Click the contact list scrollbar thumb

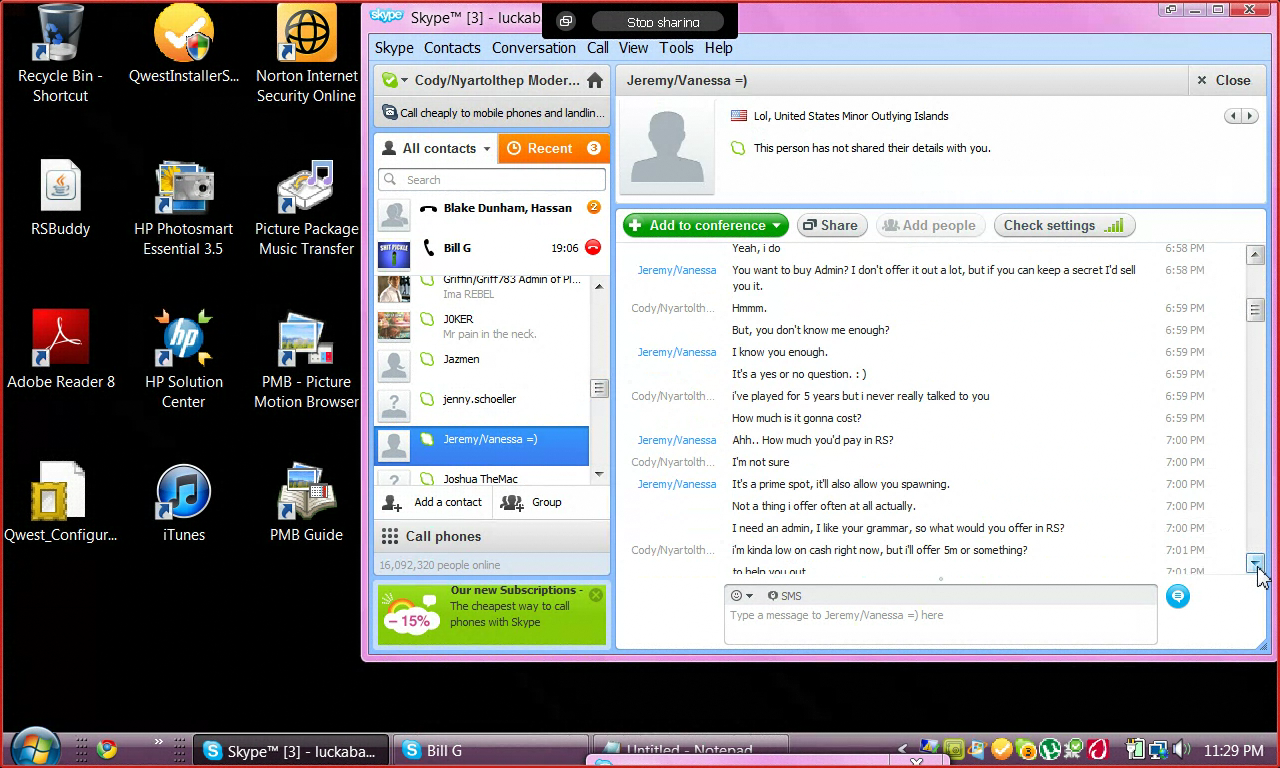click(599, 388)
